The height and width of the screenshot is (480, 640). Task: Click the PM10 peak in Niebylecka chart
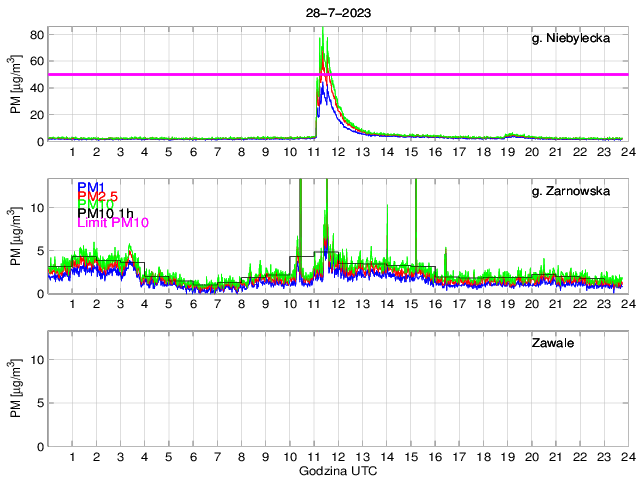tap(322, 30)
